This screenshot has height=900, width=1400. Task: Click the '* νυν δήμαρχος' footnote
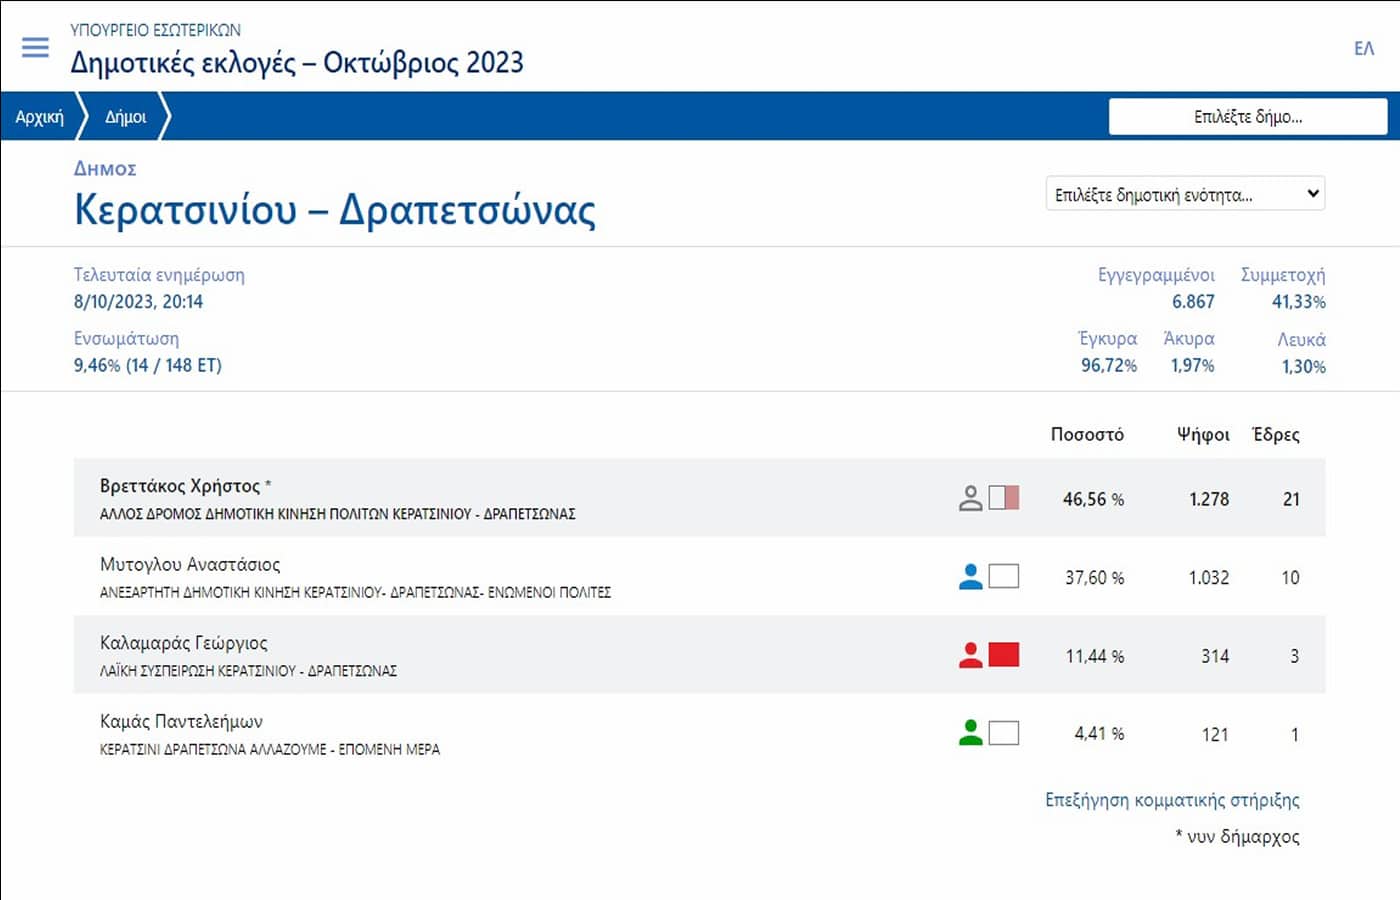[1238, 837]
